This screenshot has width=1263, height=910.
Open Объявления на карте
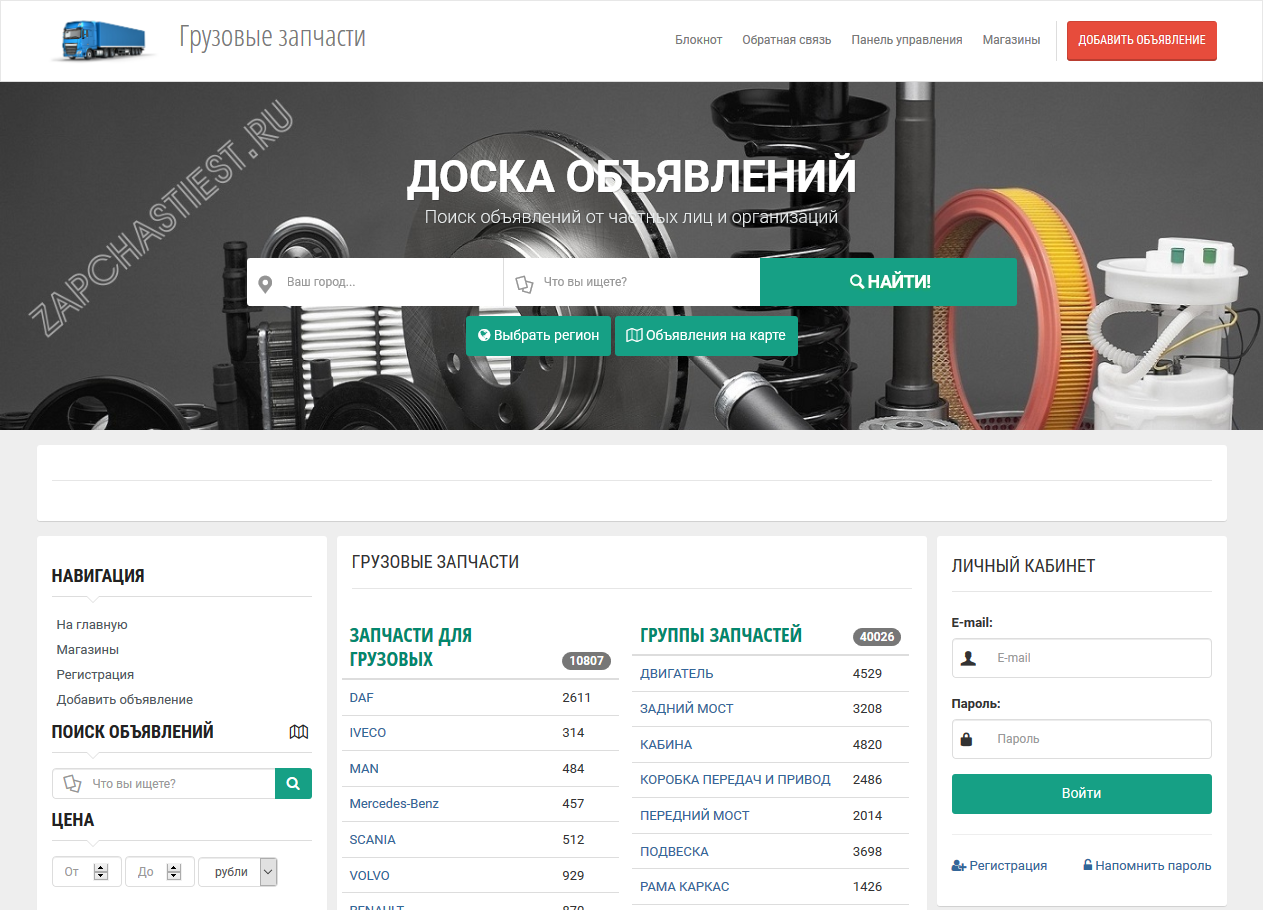tap(706, 336)
